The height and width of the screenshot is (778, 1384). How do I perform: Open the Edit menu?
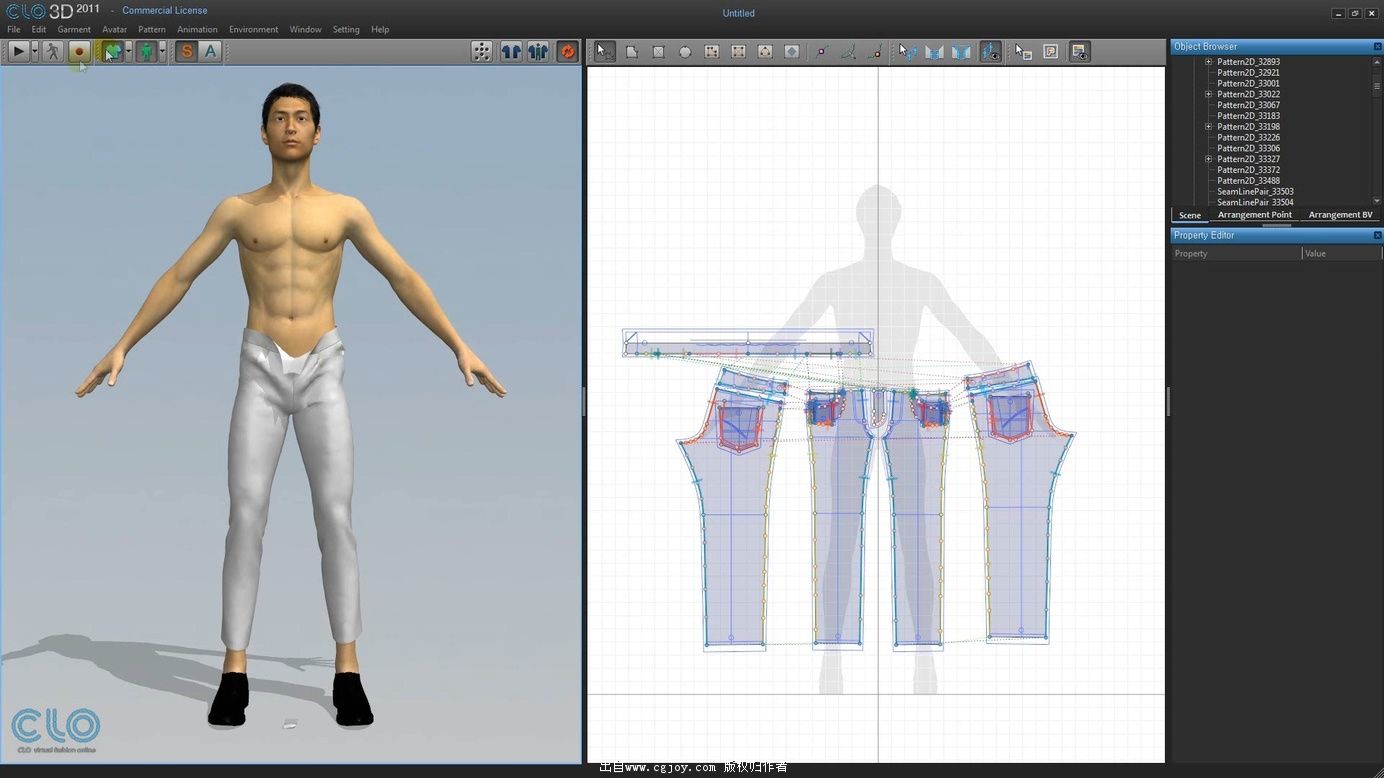39,30
